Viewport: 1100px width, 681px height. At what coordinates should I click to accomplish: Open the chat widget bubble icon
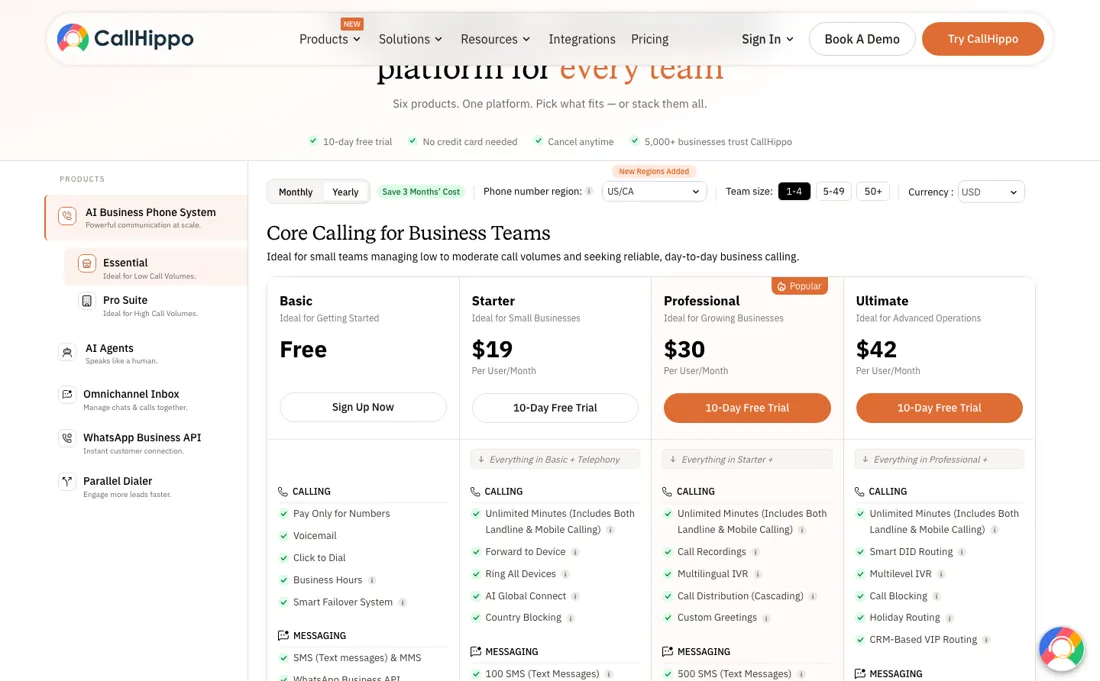[x=1061, y=649]
